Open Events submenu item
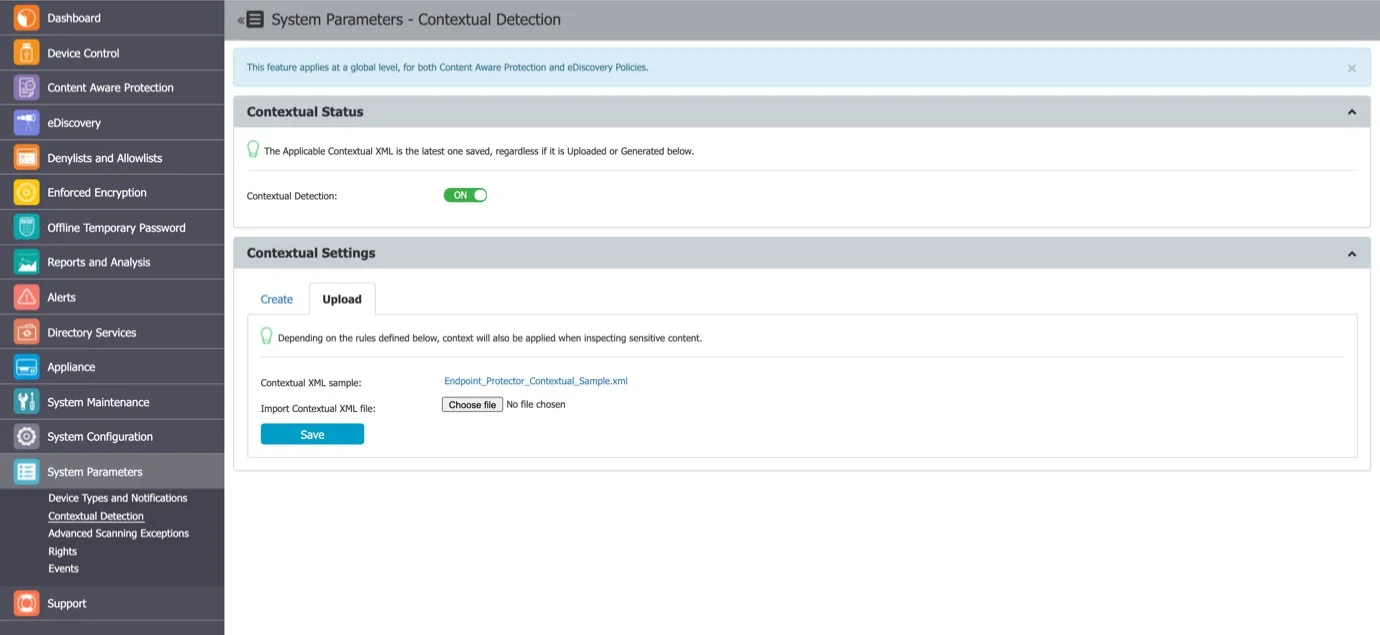This screenshot has width=1380, height=635. [64, 568]
